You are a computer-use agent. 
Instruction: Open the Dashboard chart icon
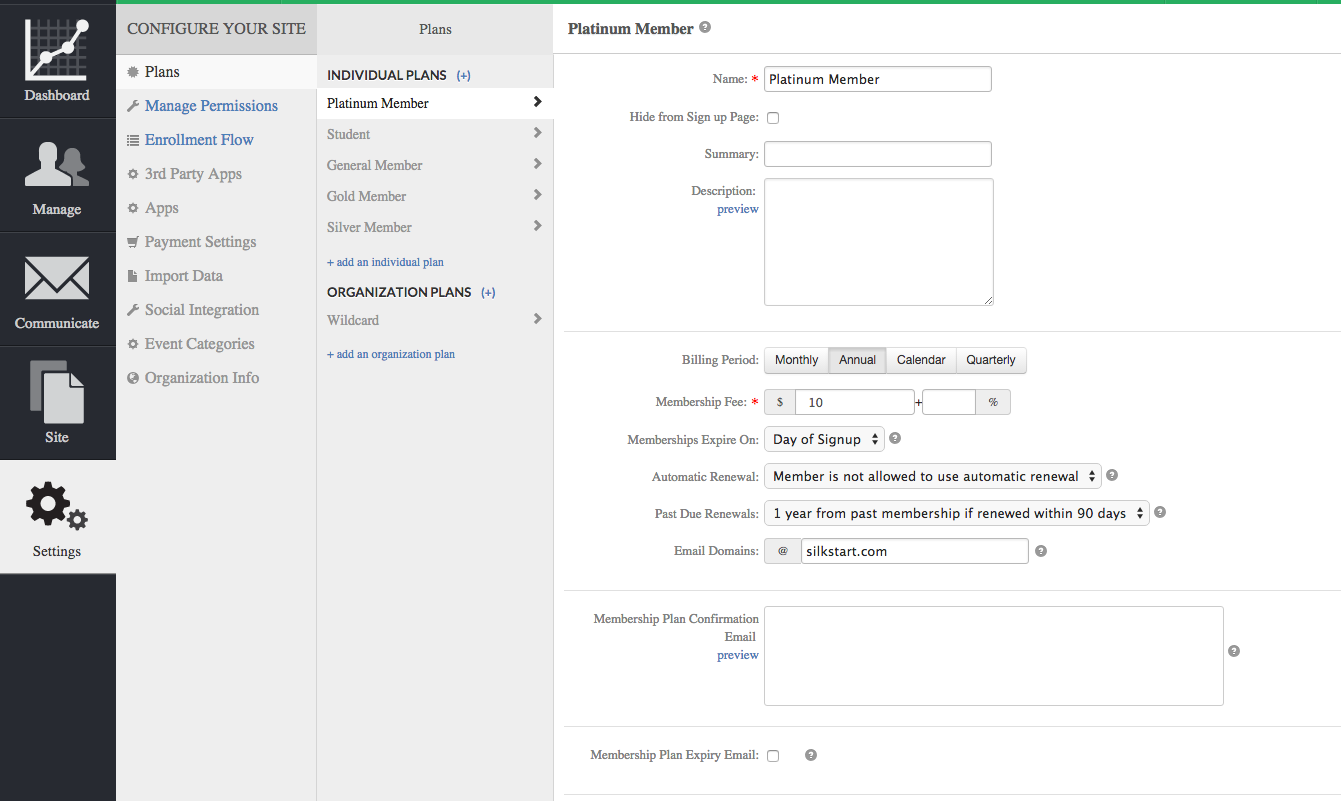(x=57, y=50)
